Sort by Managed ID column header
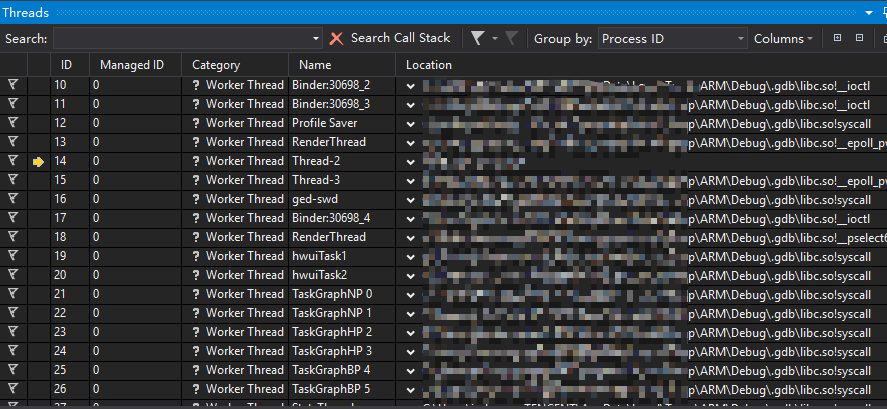 (135, 64)
